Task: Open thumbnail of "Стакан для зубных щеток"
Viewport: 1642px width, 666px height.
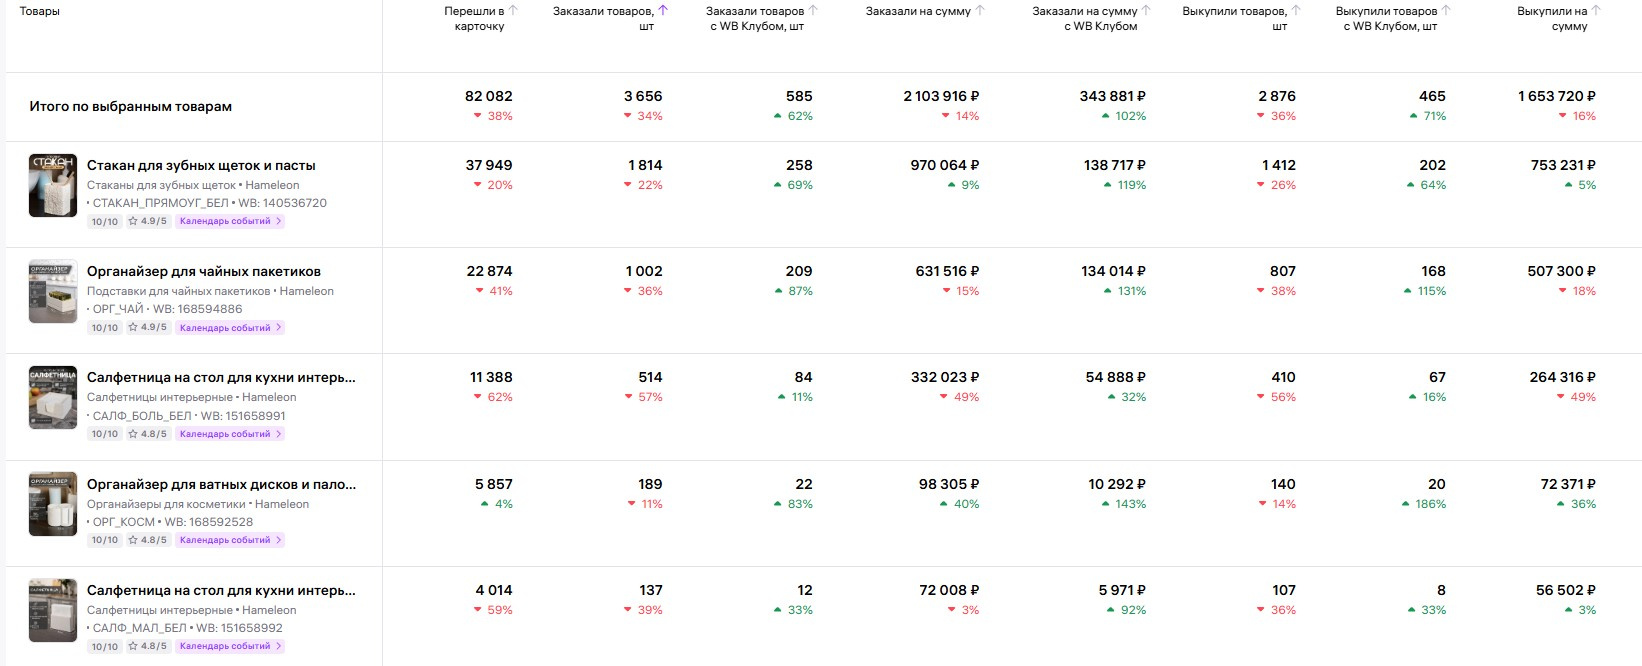Action: pos(53,185)
